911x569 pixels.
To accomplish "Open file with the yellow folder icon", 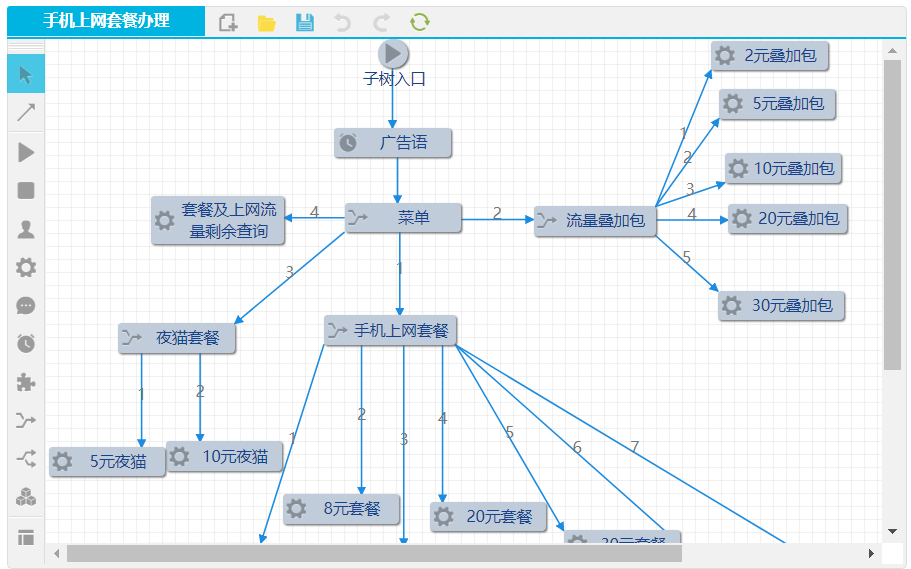I will 267,23.
